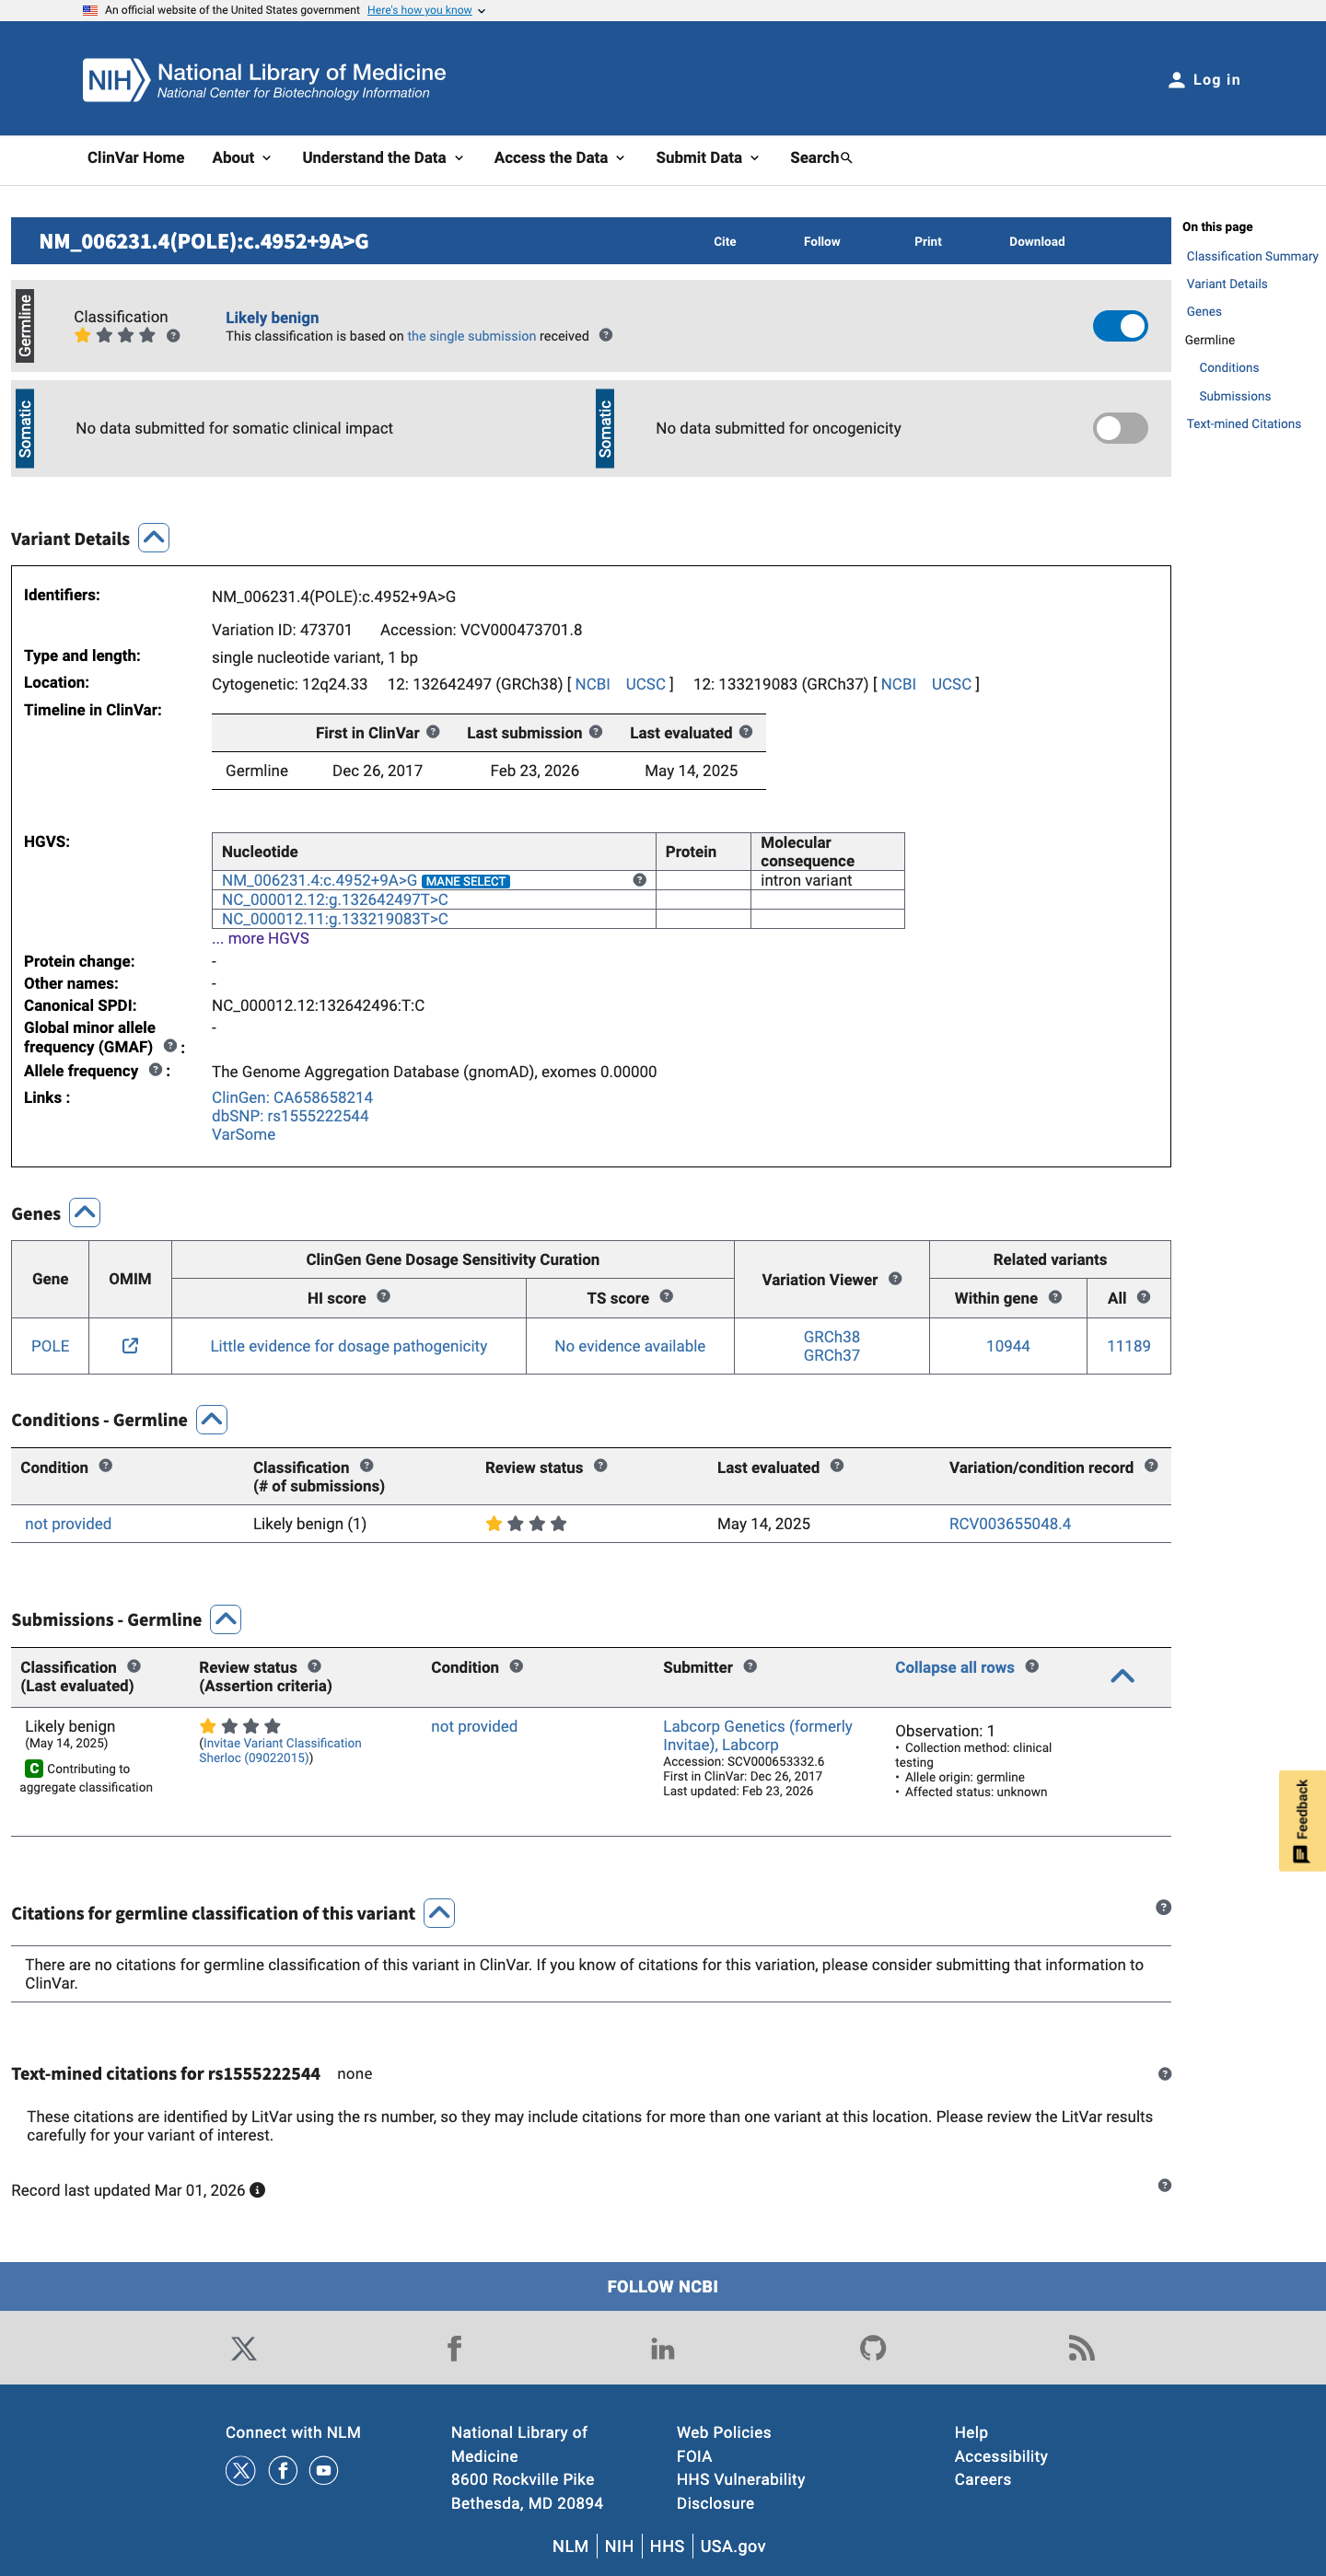Open POLE gene link
Viewport: 1326px width, 2576px height.
coord(50,1346)
